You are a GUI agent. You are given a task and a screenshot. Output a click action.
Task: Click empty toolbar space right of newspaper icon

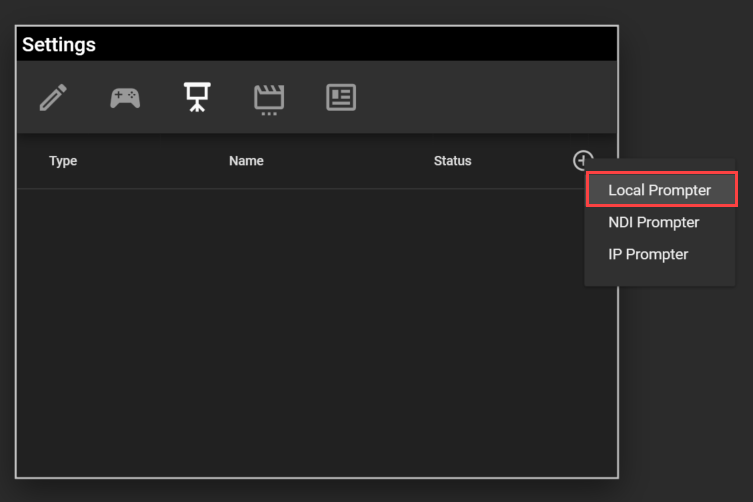point(480,98)
